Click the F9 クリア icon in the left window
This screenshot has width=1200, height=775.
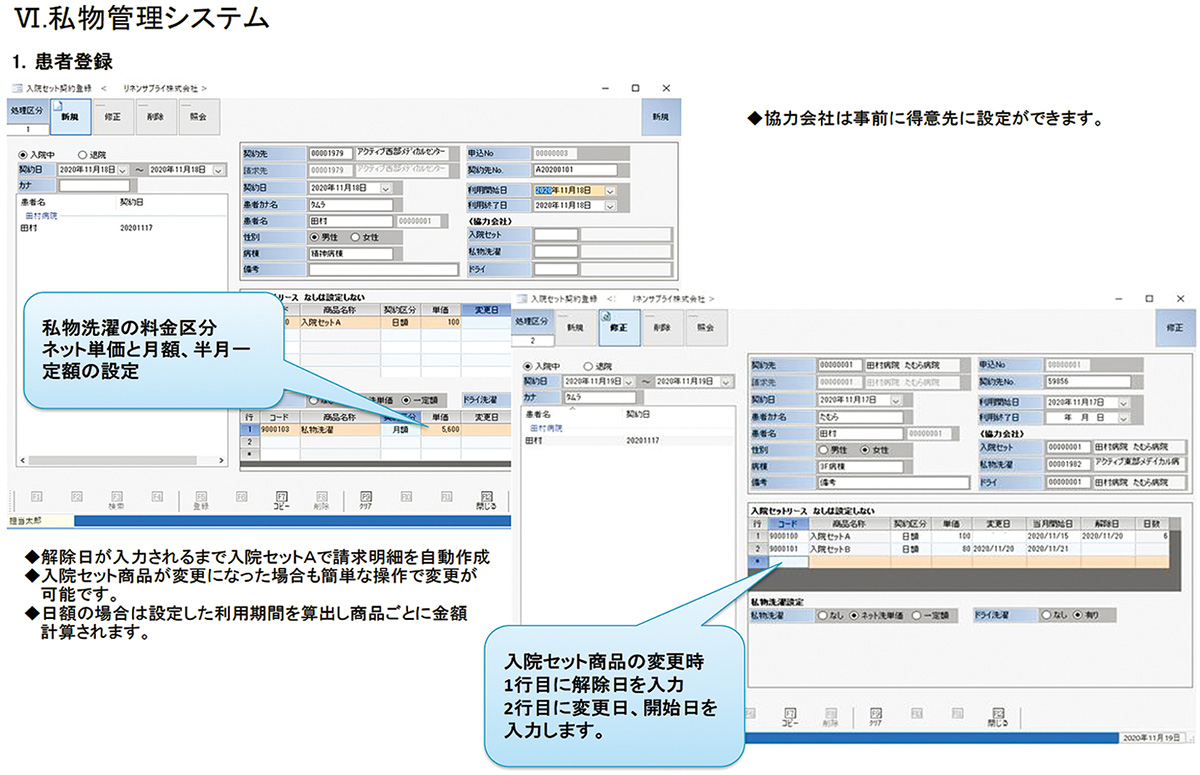(365, 498)
